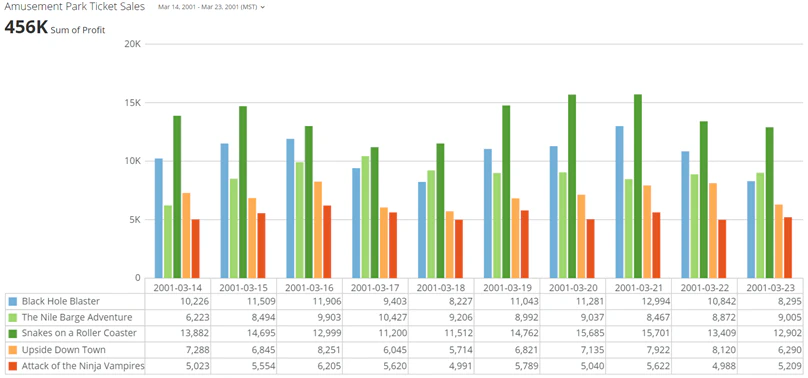
Task: Click the red Ninja Vampires bar for 2001-03-23
Action: point(788,248)
